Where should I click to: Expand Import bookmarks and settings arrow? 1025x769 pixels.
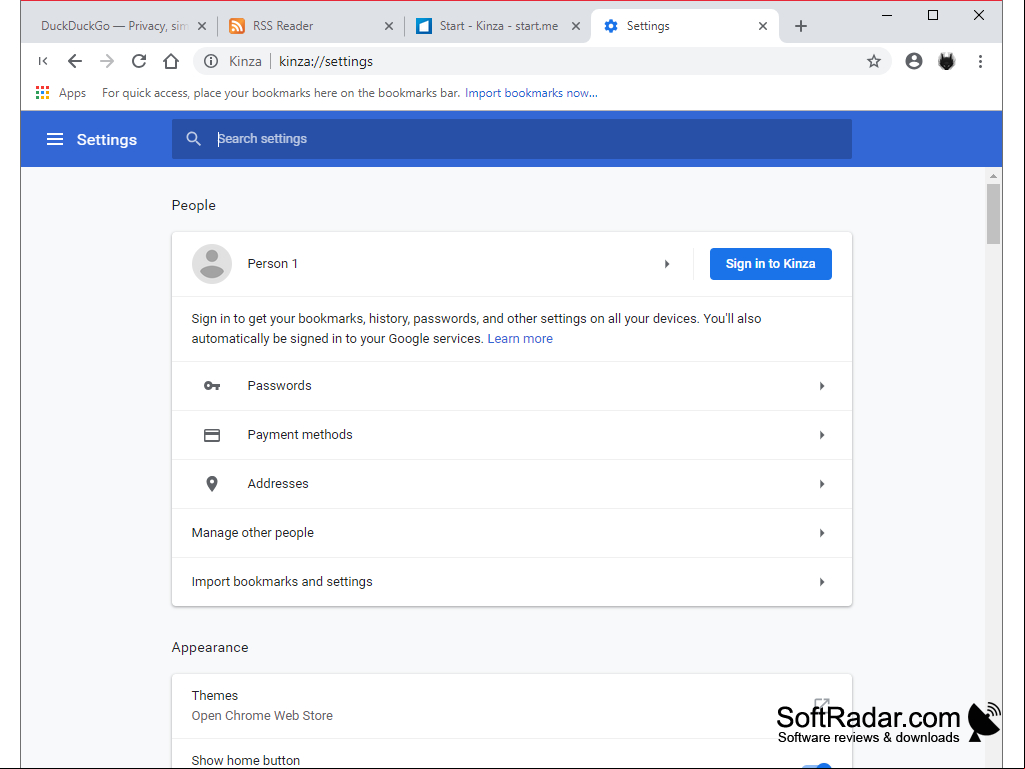822,582
